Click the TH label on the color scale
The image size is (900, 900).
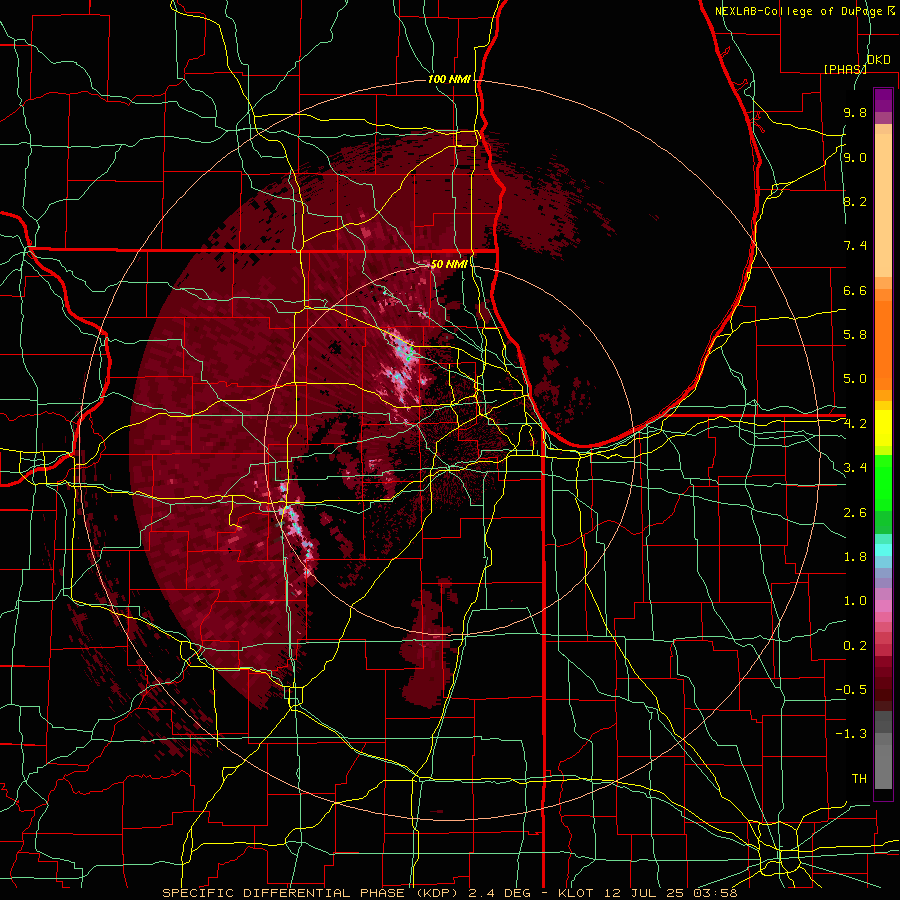coord(859,779)
